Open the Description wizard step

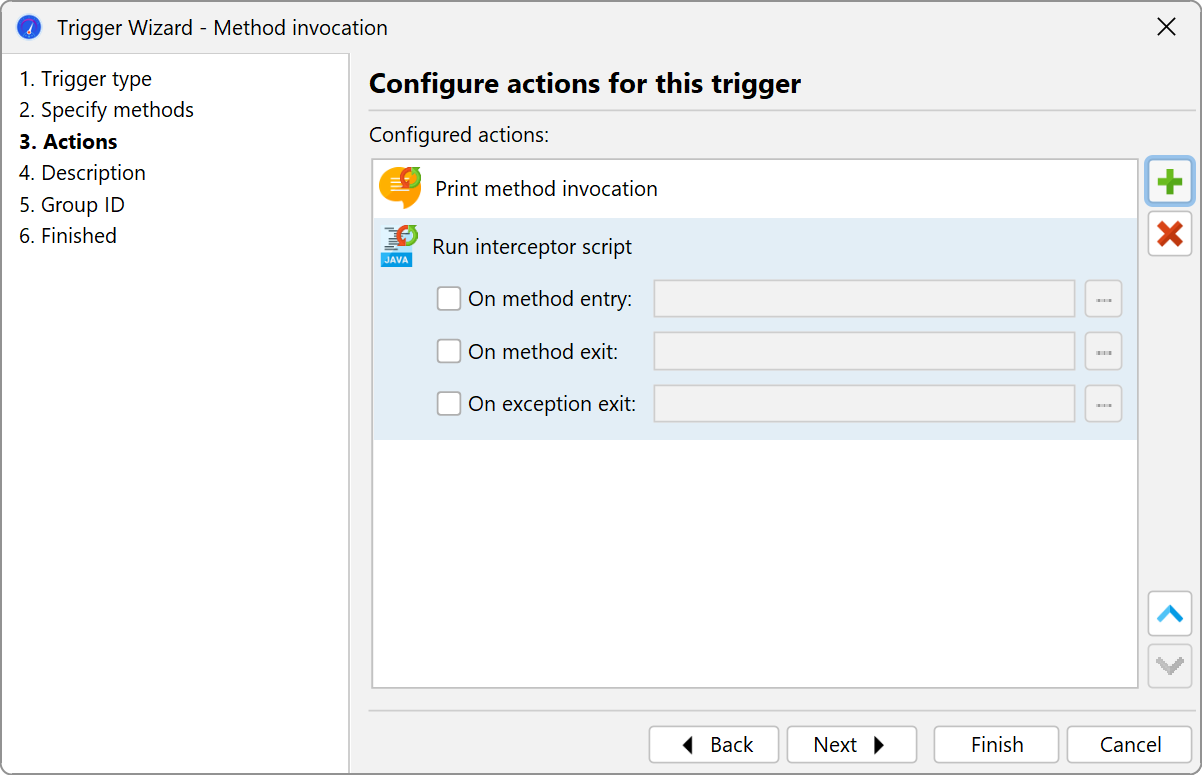82,173
